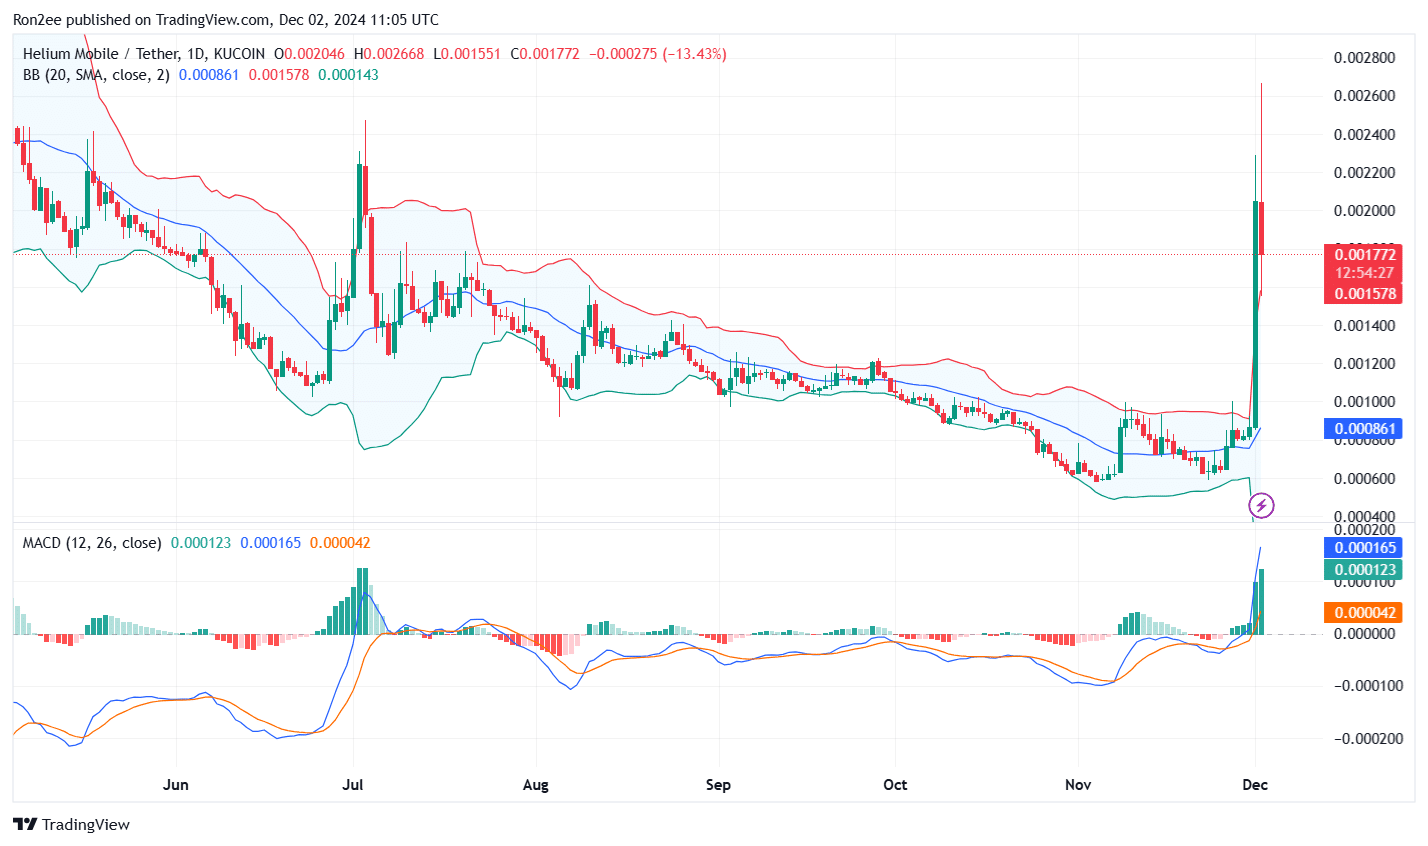
Task: Click the 0.002800 price axis label
Action: tap(1365, 58)
